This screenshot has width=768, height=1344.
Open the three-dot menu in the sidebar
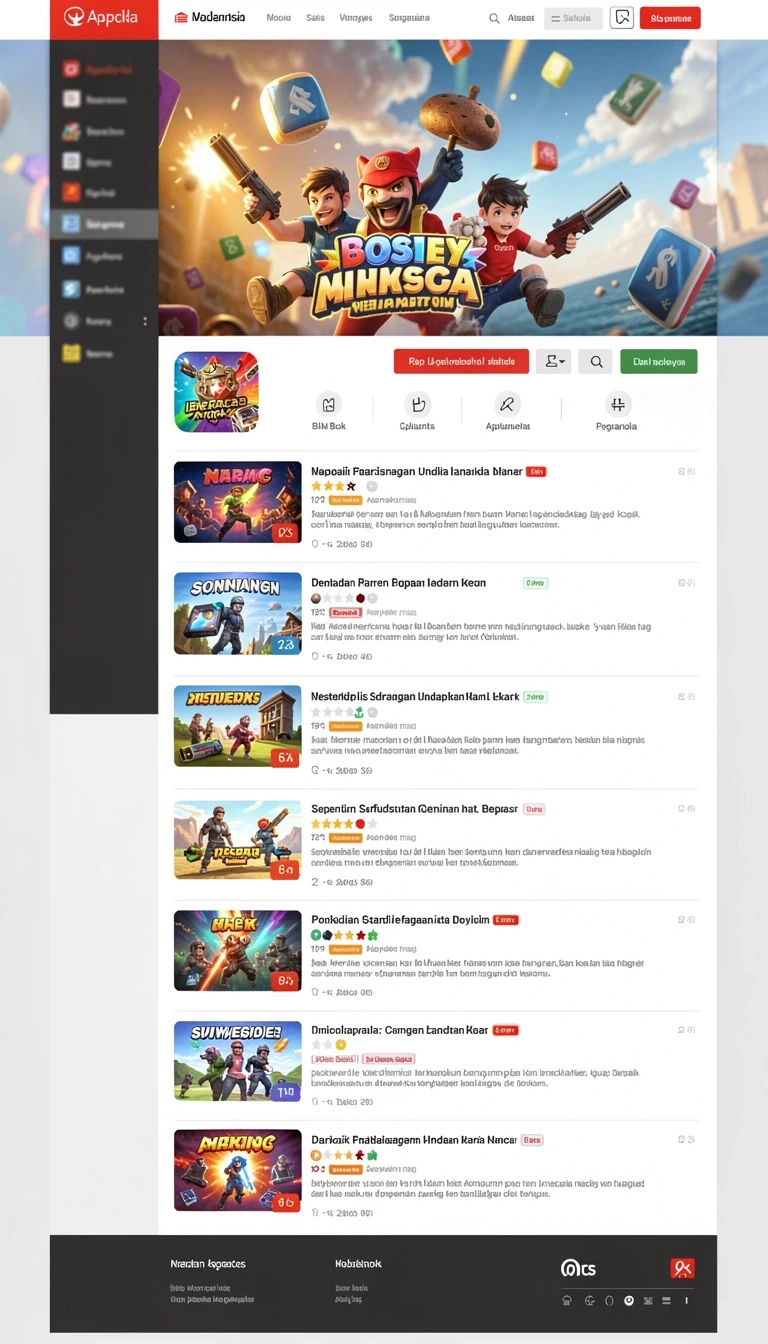(145, 321)
